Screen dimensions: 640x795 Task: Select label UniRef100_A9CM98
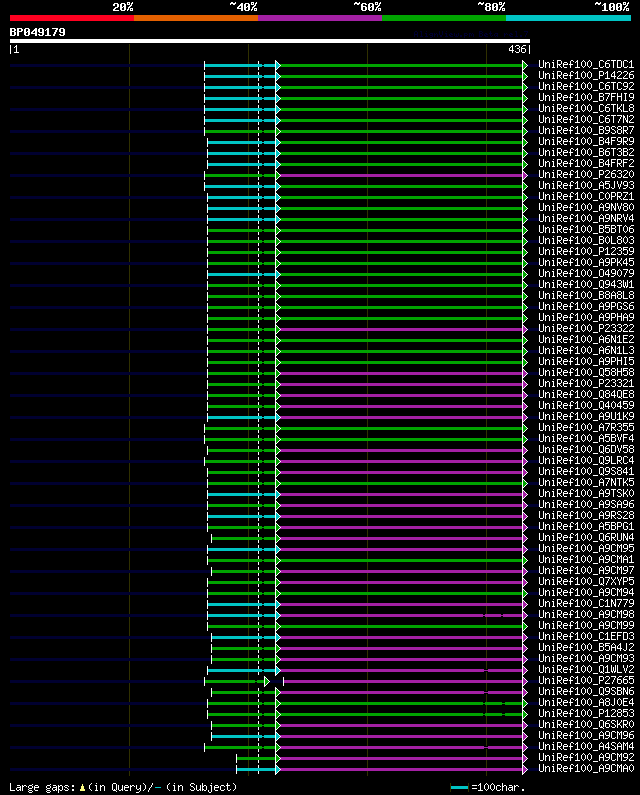coord(586,615)
